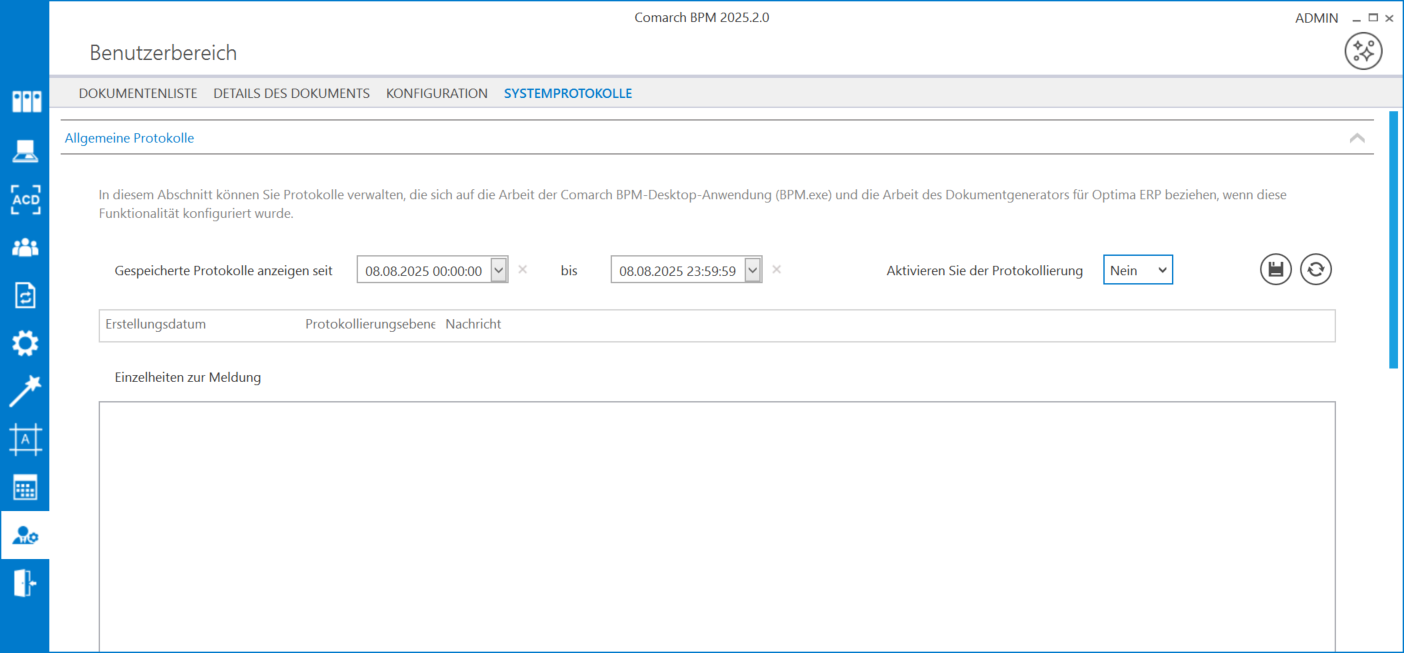Open the start date picker dropdown arrow
The width and height of the screenshot is (1404, 653).
pos(498,270)
